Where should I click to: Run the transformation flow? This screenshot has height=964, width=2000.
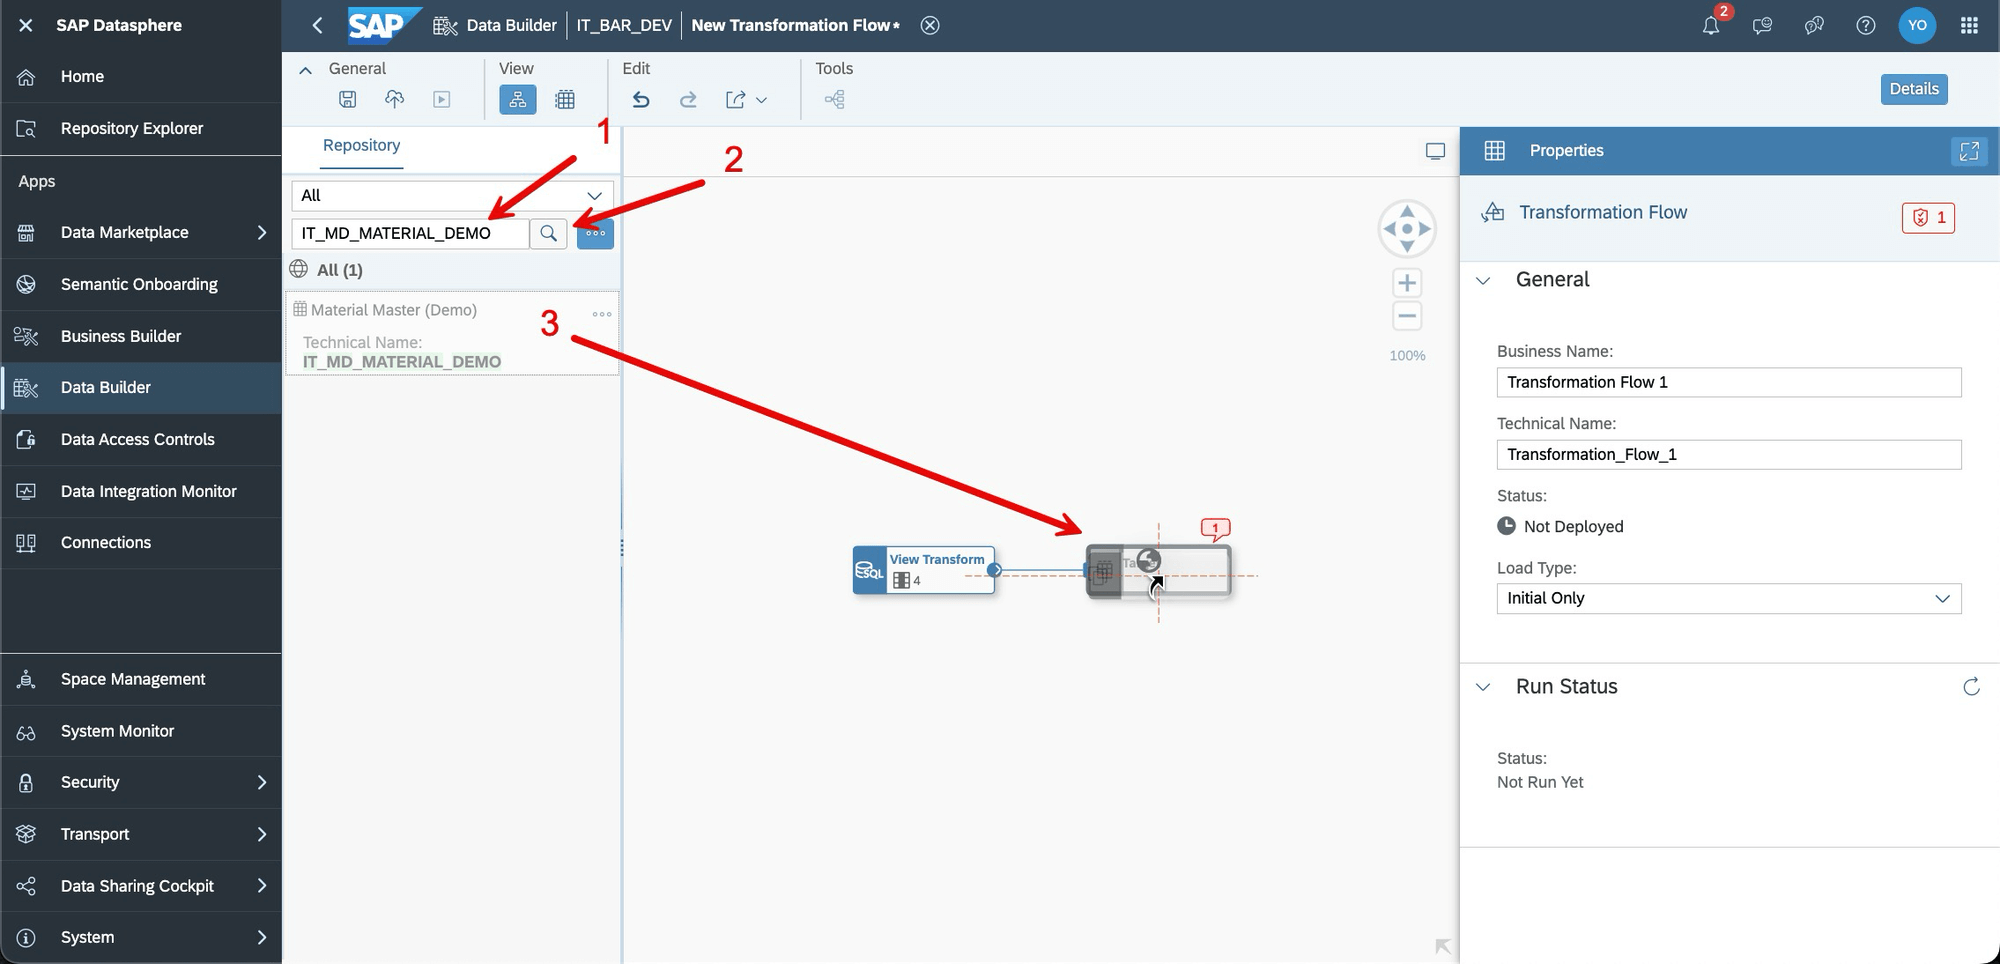pos(442,99)
